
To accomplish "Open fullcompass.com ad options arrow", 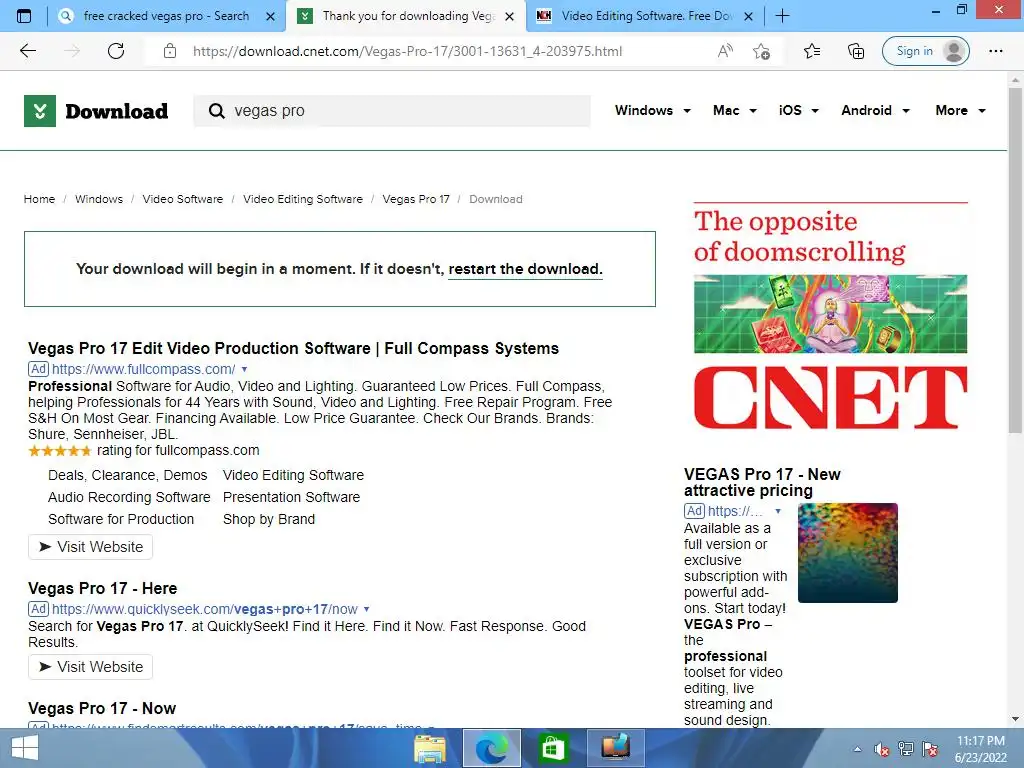I will click(x=244, y=370).
